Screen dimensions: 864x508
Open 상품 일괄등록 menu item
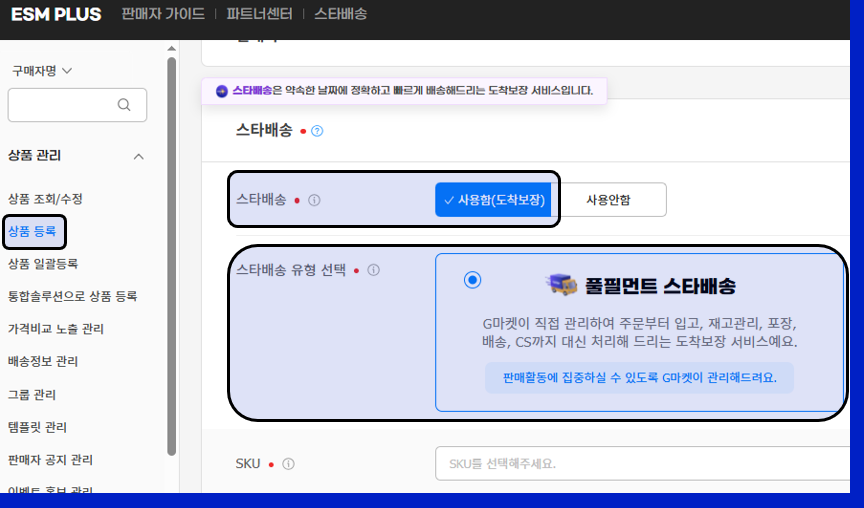(43, 264)
